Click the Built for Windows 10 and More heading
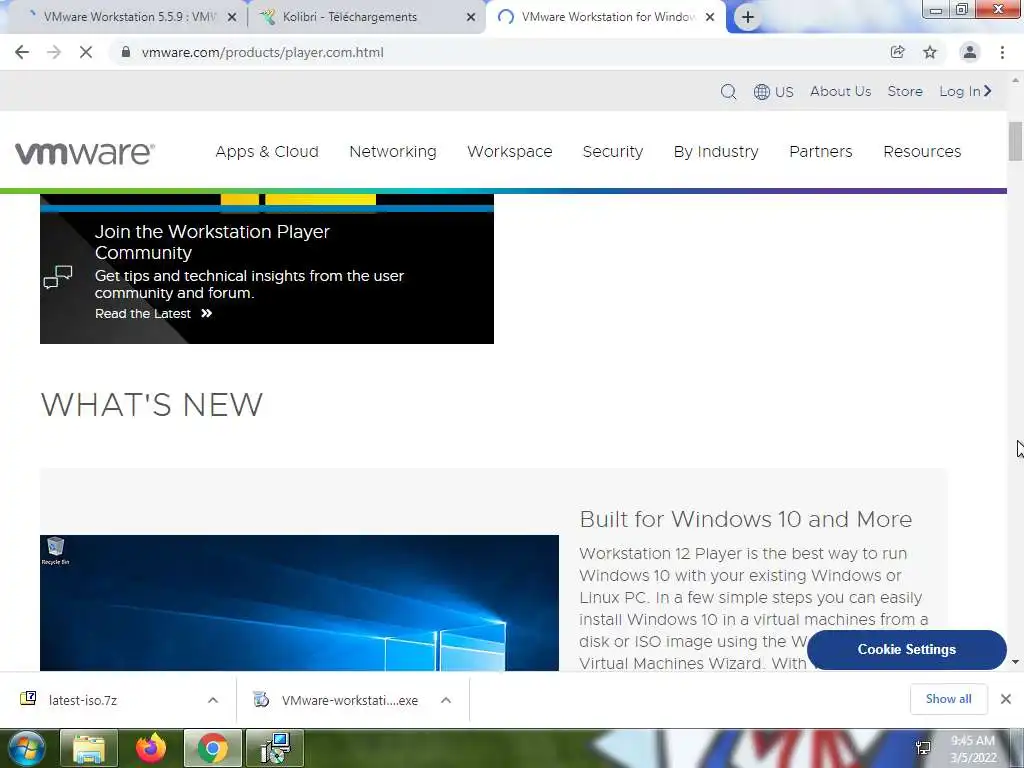Screen dimensions: 1024x768 click(x=745, y=519)
